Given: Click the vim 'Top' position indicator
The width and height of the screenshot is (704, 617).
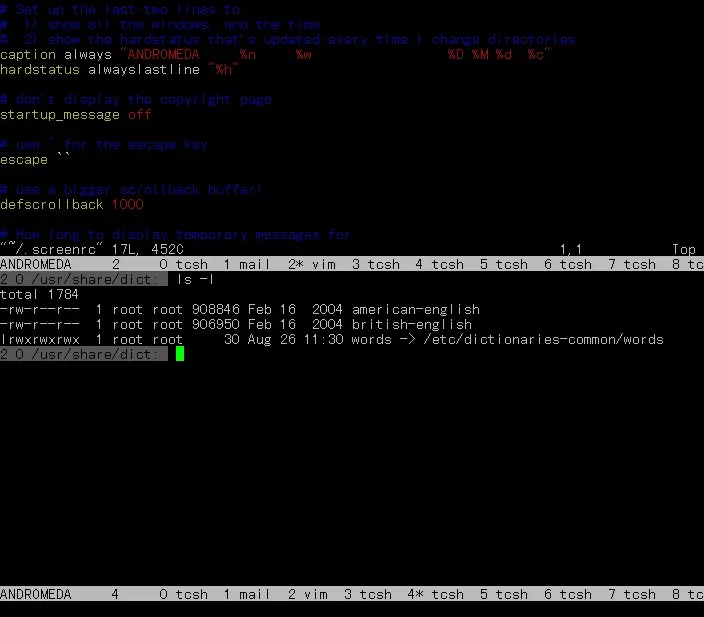Looking at the screenshot, I should tap(684, 249).
